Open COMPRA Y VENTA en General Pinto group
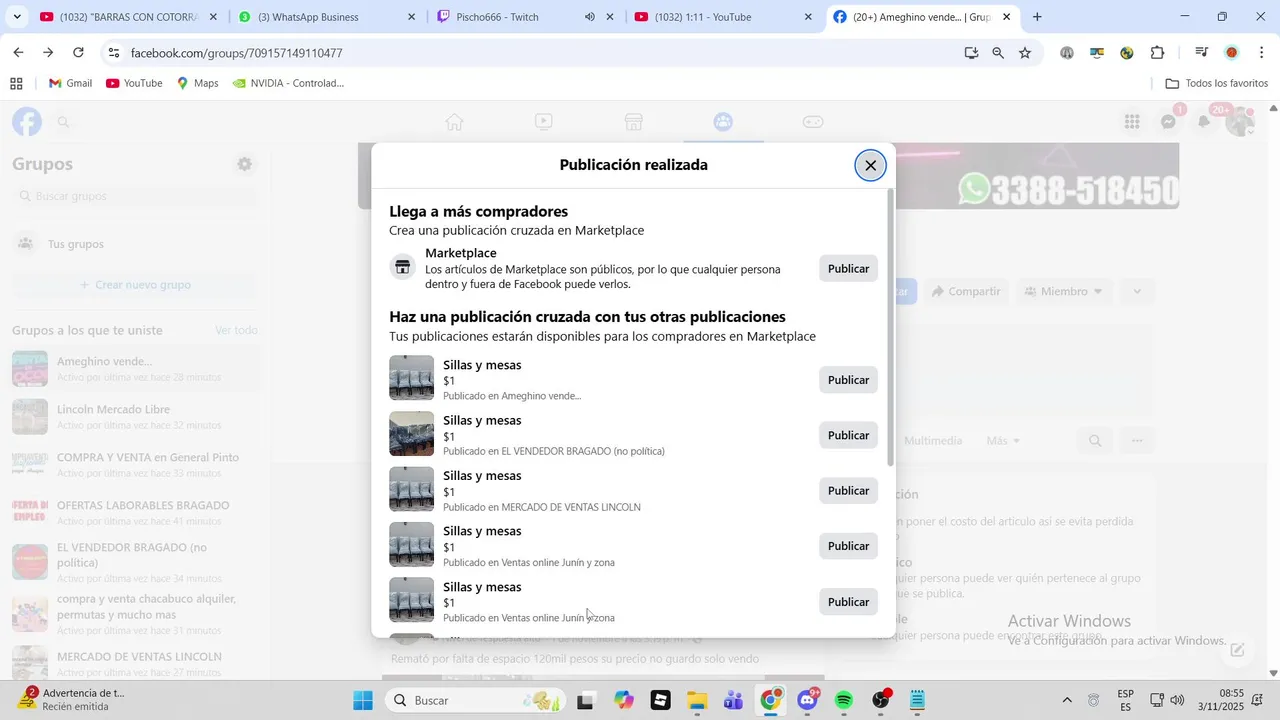This screenshot has height=720, width=1280. coord(134,465)
